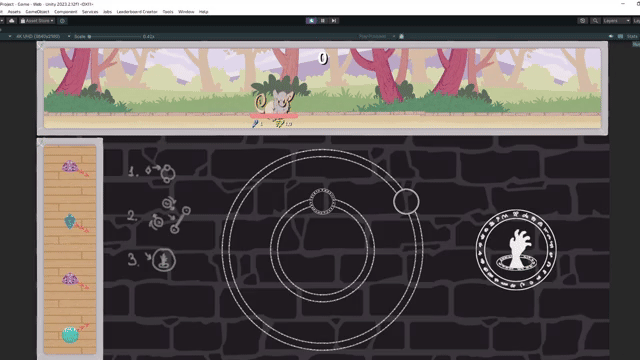Open the Tools menu
Image resolution: width=640 pixels, height=360 pixels.
point(168,12)
